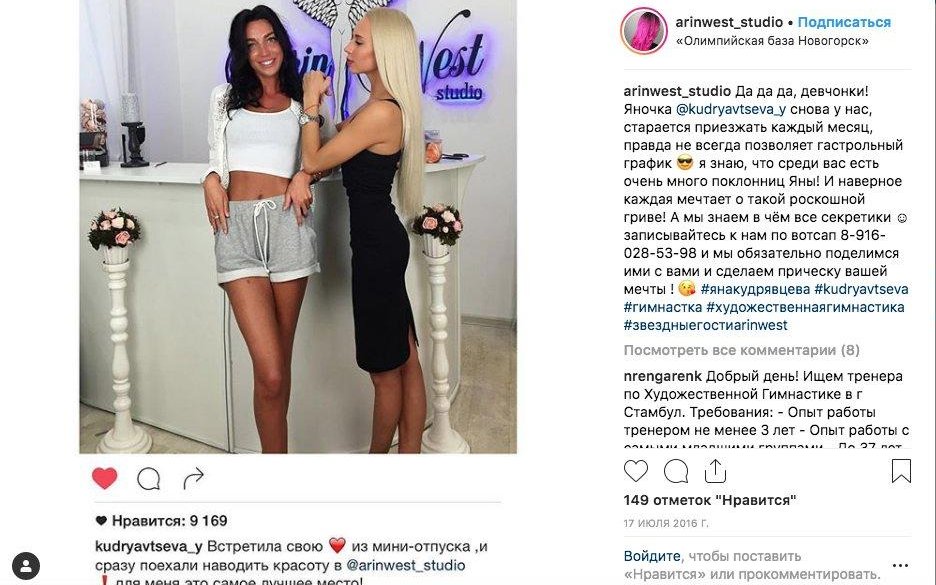
Task: Click the Подписаться follow button
Action: [x=844, y=22]
